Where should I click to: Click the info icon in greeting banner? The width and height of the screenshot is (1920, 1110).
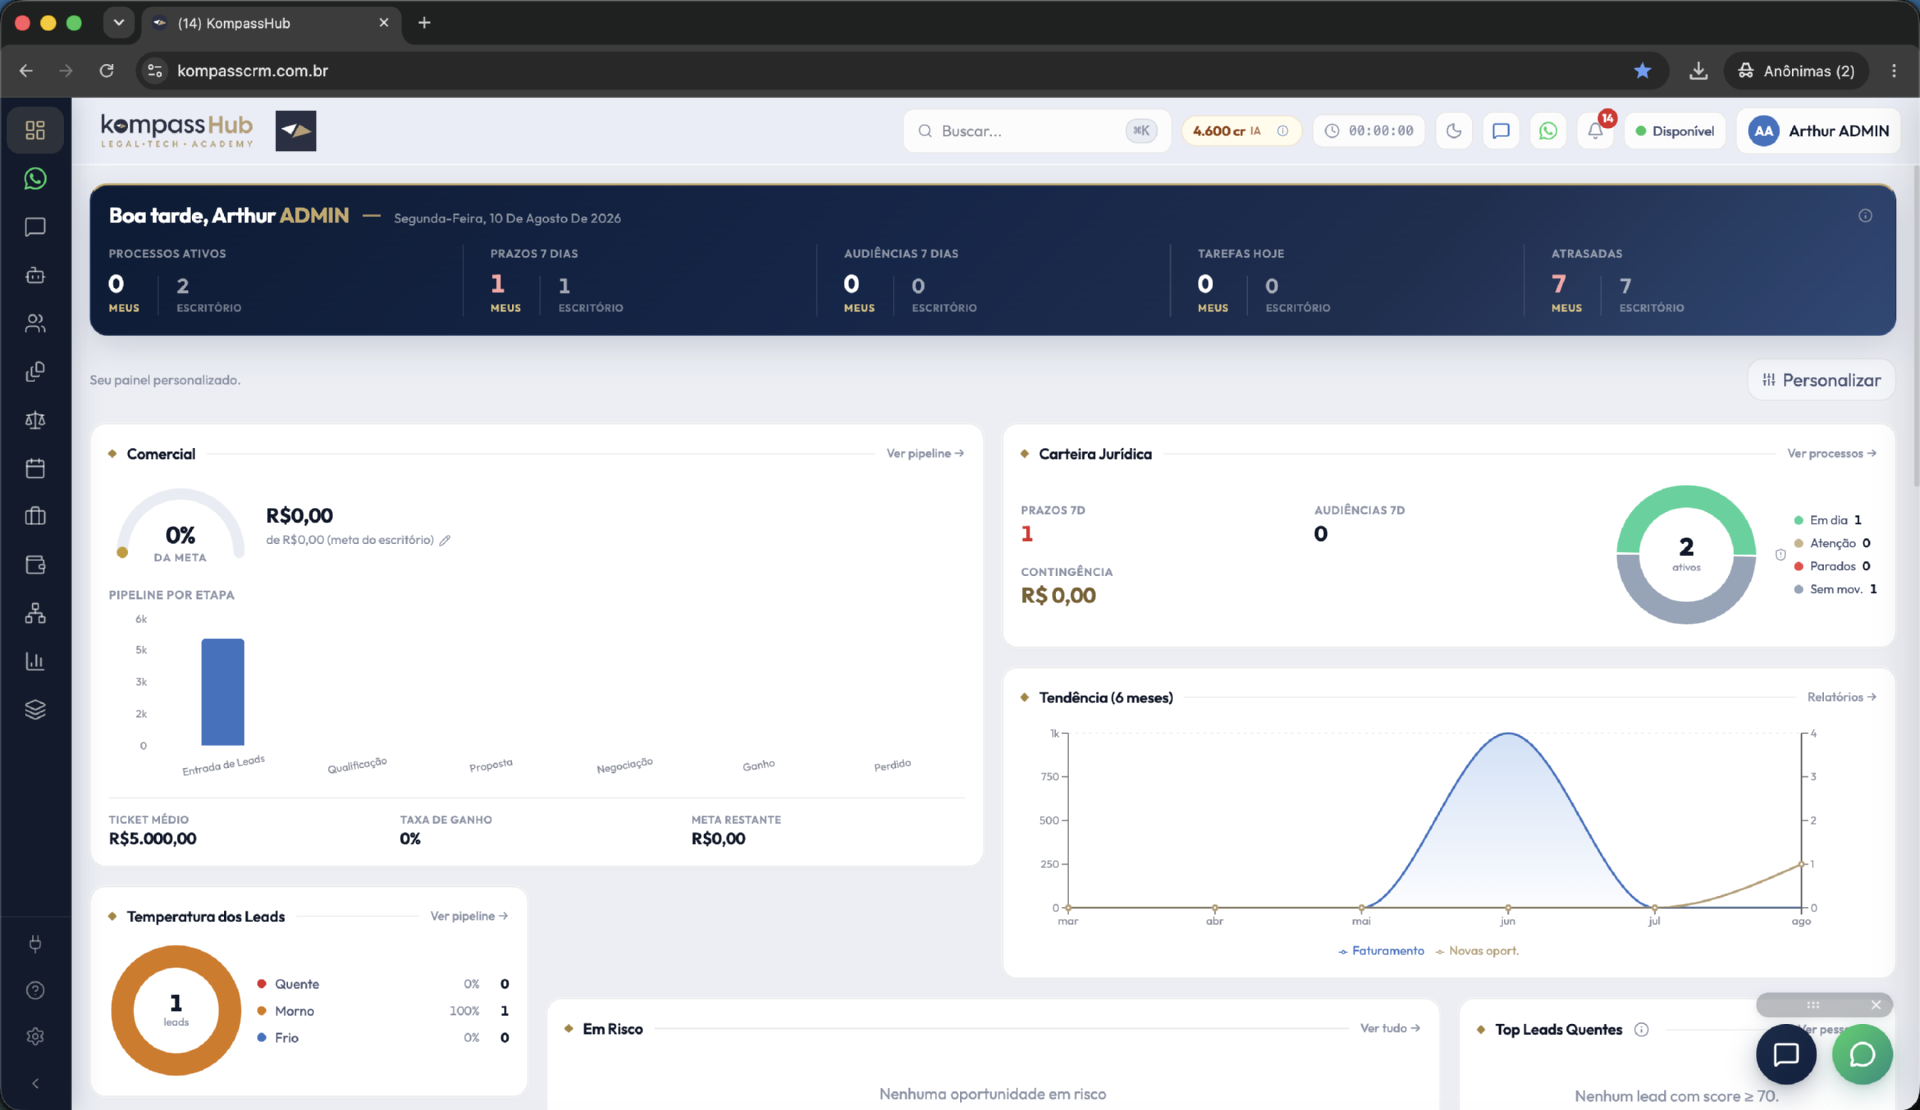(1865, 216)
